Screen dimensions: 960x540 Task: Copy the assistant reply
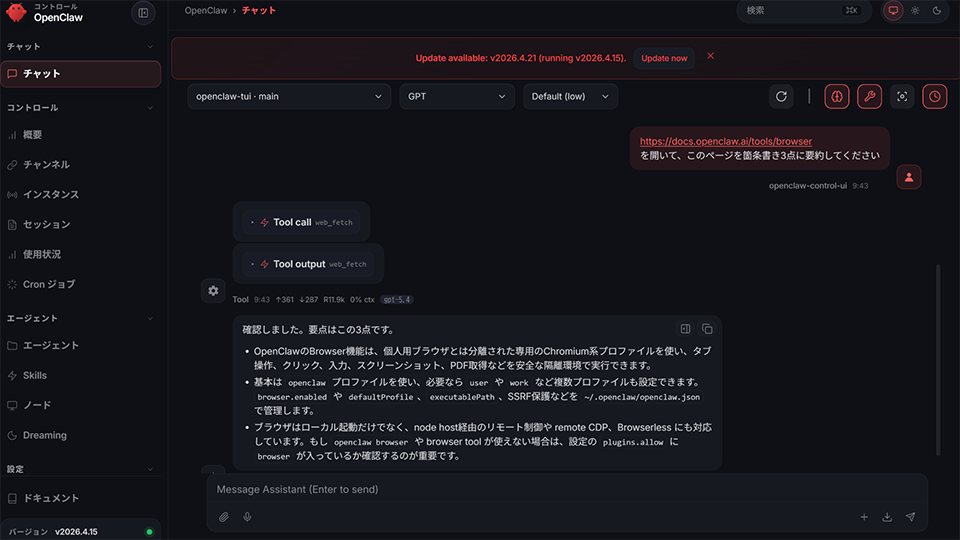tap(707, 329)
